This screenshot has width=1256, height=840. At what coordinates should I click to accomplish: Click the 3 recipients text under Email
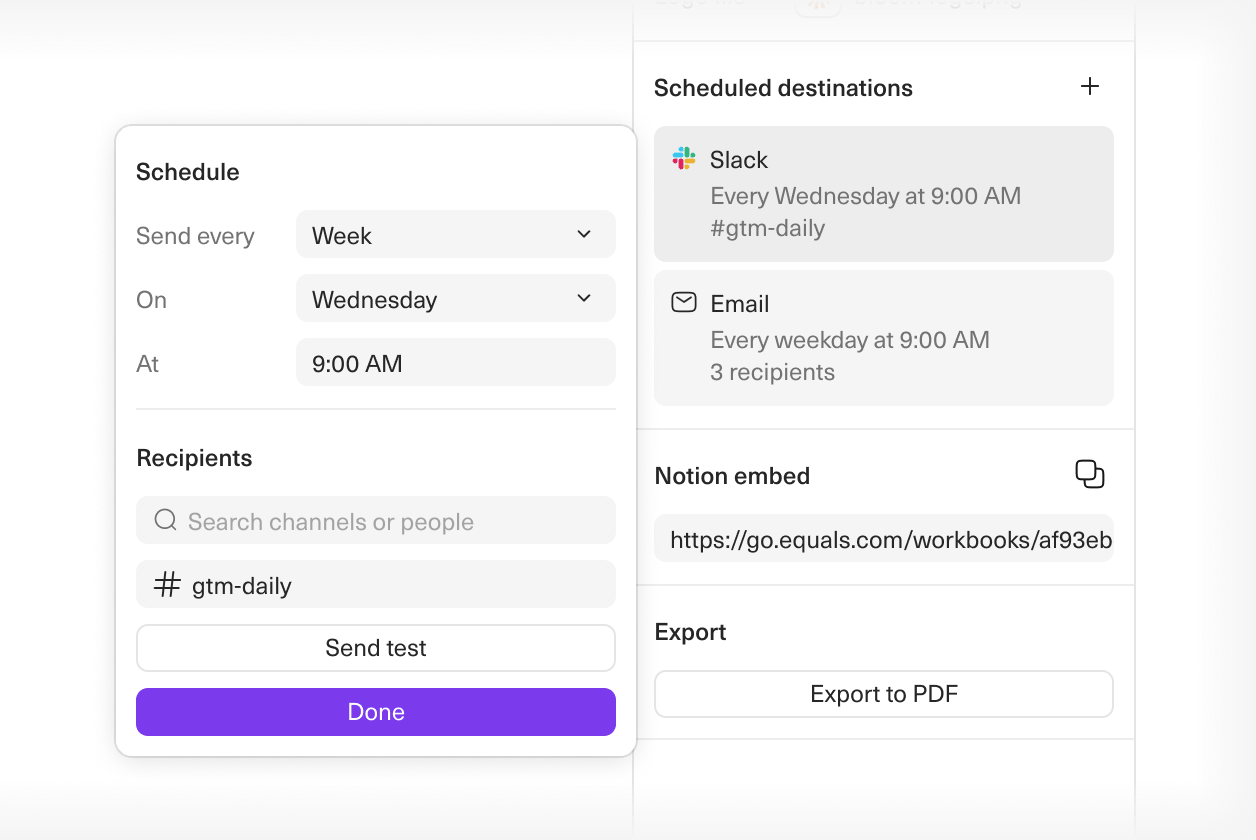tap(772, 372)
